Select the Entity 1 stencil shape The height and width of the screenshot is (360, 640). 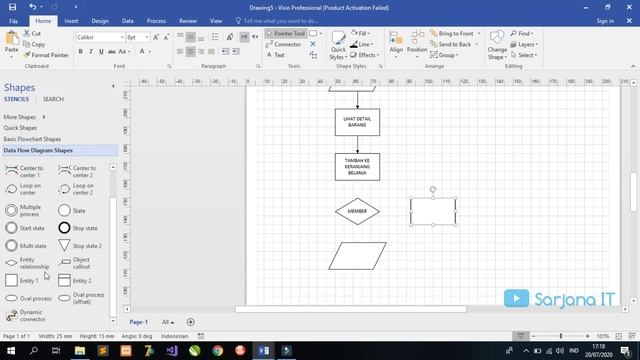pos(22,280)
